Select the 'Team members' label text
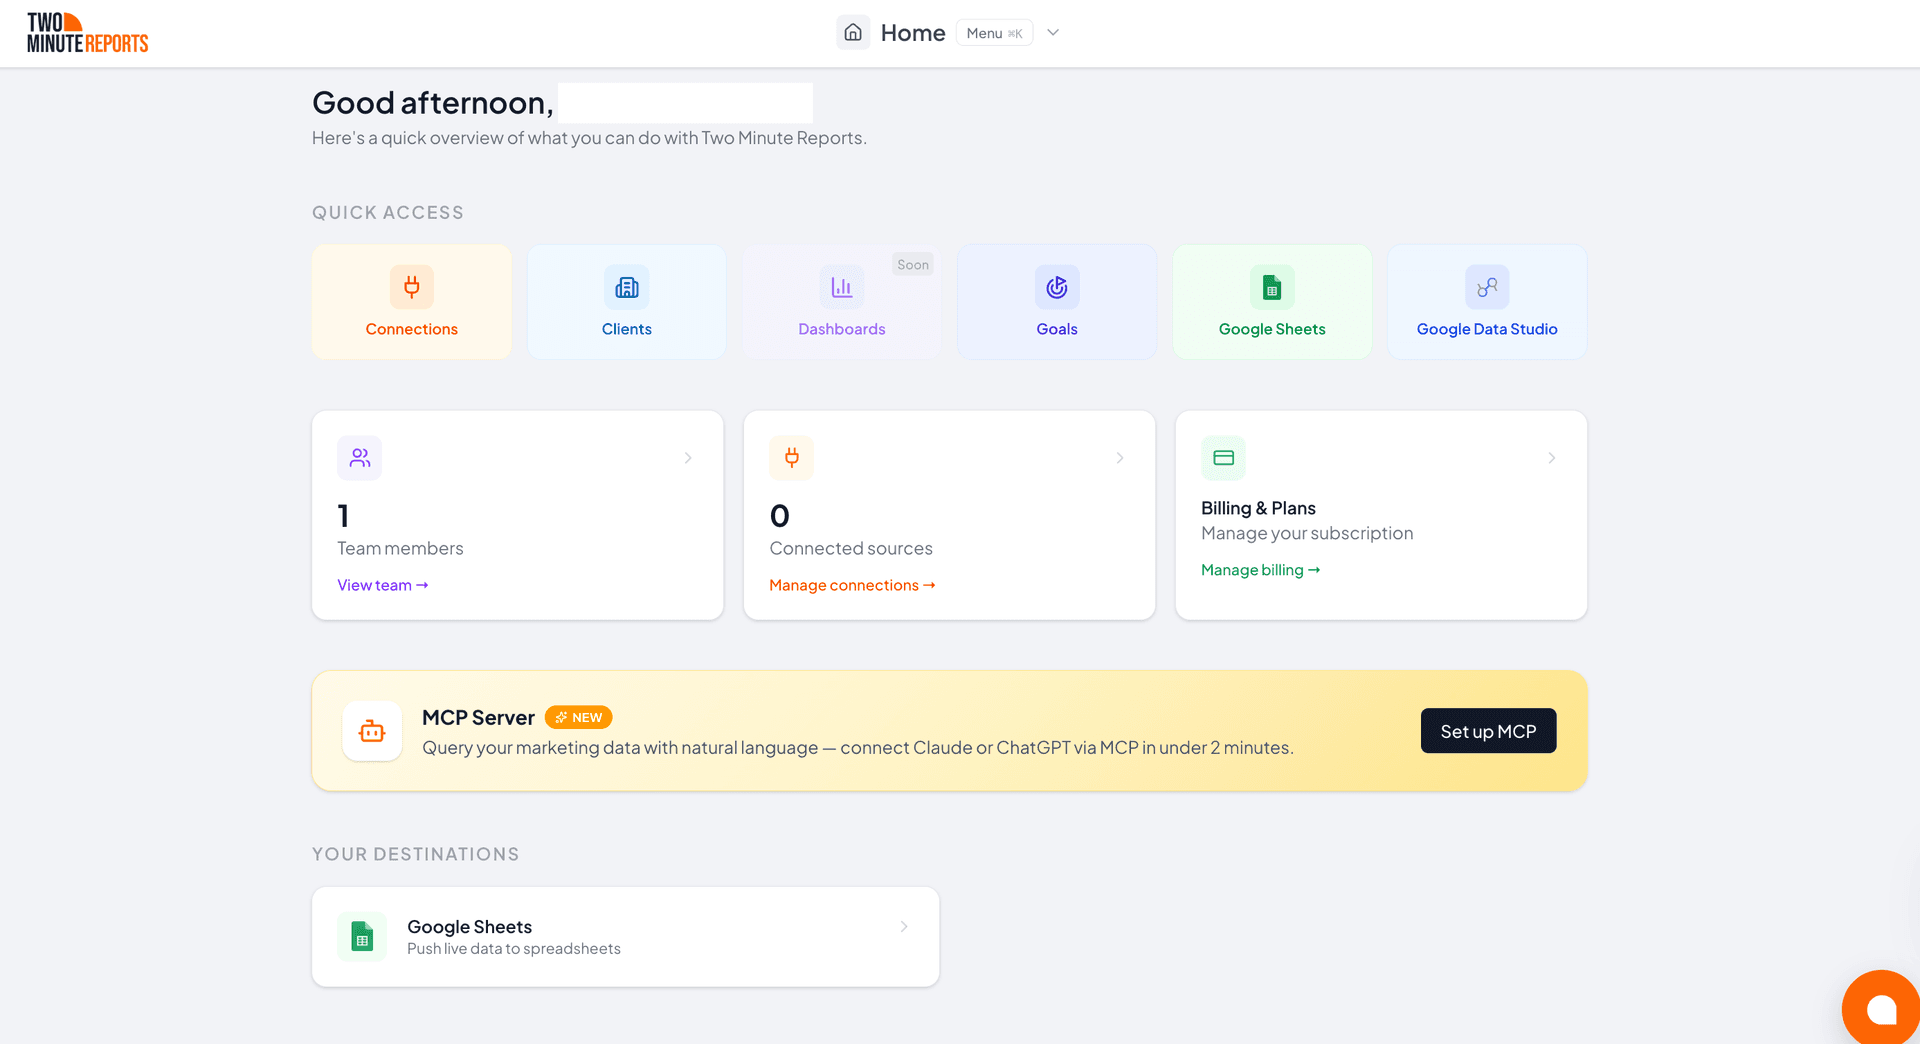Screen dimensions: 1920x1044 (400, 548)
